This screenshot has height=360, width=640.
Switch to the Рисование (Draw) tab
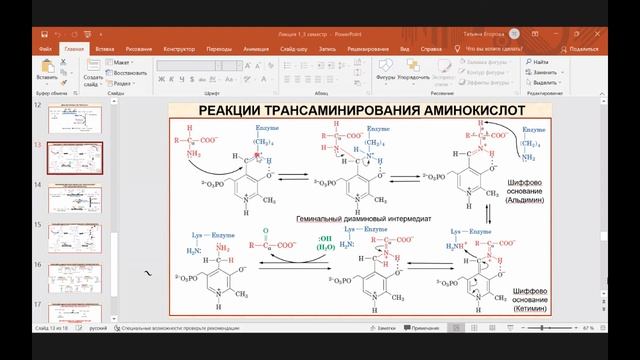[x=139, y=49]
